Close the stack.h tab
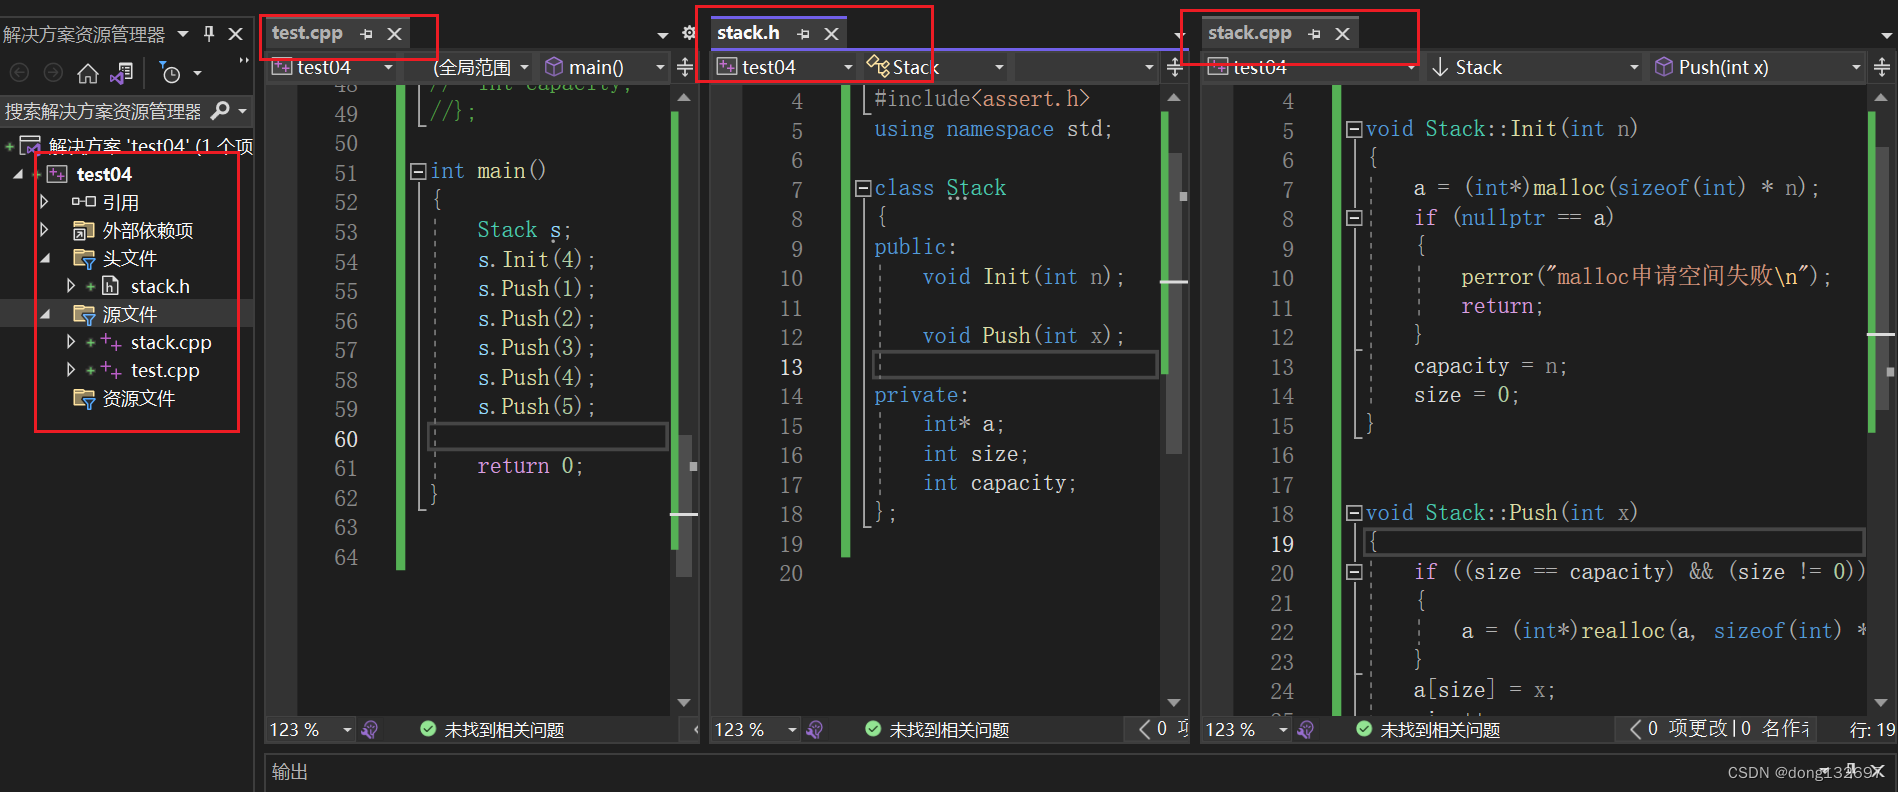The image size is (1898, 792). [x=831, y=34]
